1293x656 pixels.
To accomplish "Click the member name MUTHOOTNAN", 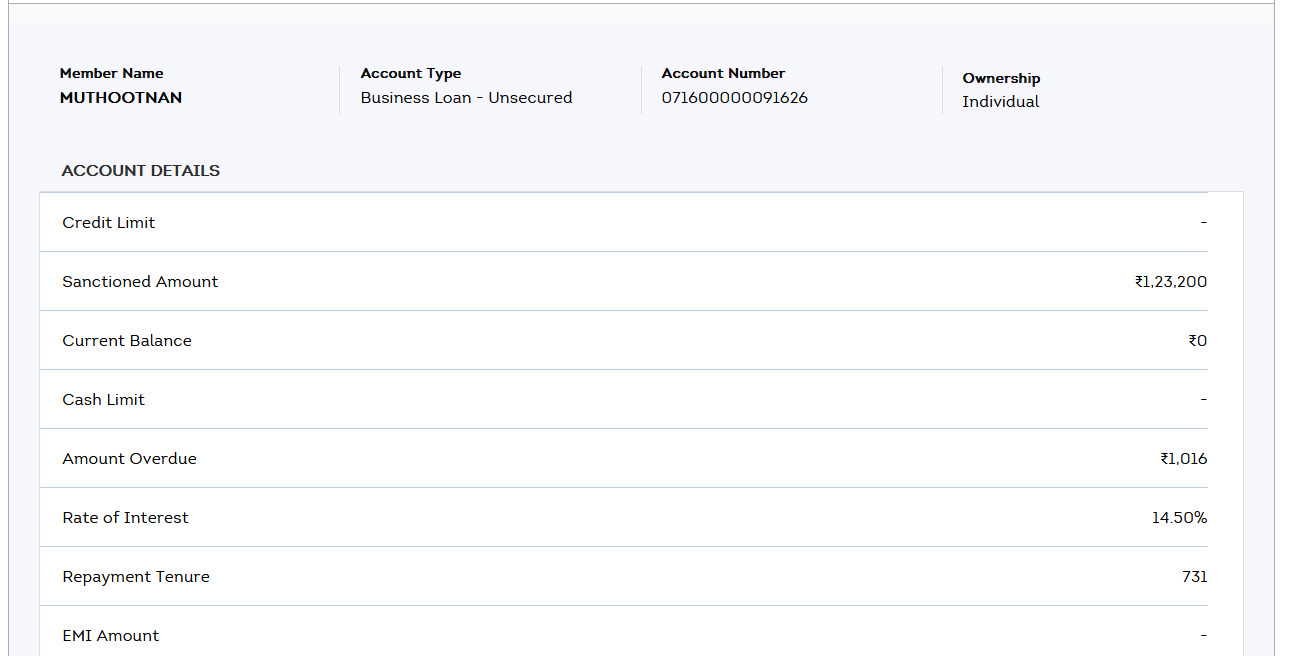I will pos(121,98).
